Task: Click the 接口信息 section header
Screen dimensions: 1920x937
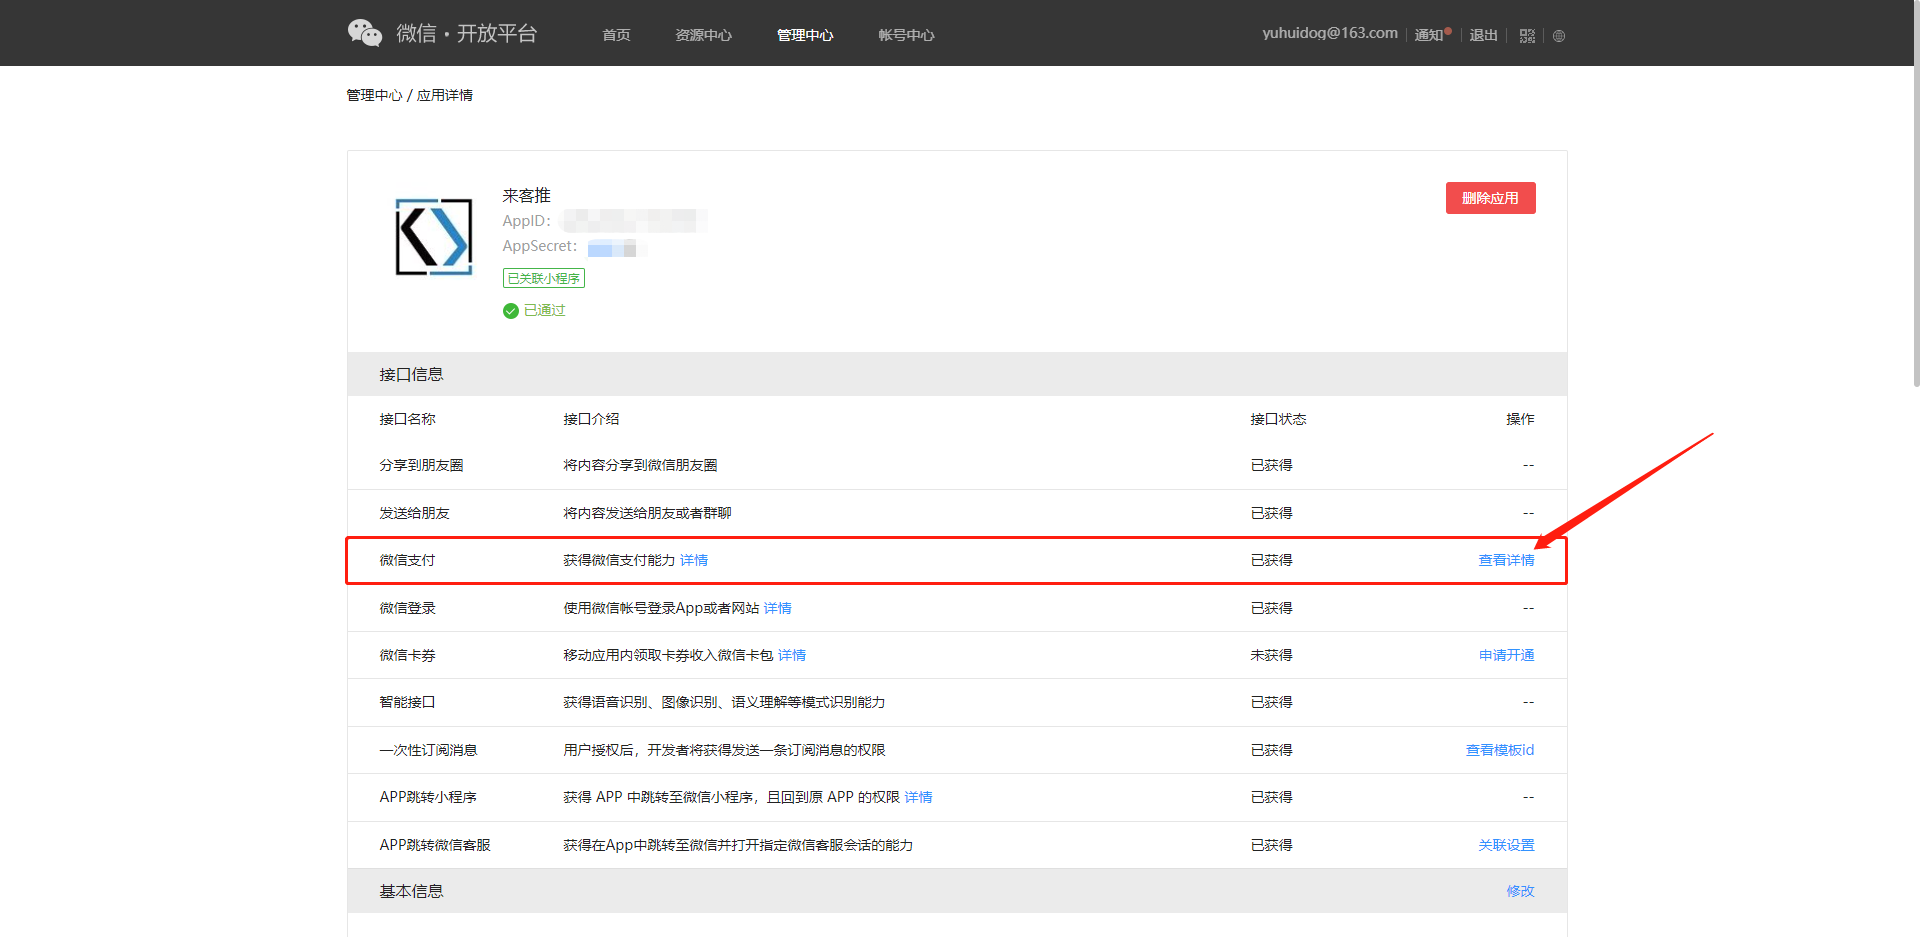Action: [957, 374]
